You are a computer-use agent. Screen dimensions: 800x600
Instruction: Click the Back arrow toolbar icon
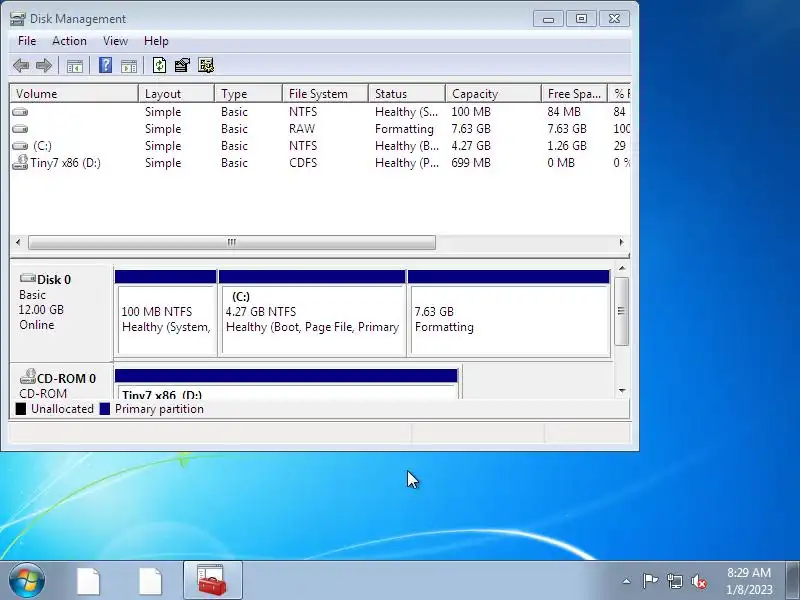click(21, 65)
